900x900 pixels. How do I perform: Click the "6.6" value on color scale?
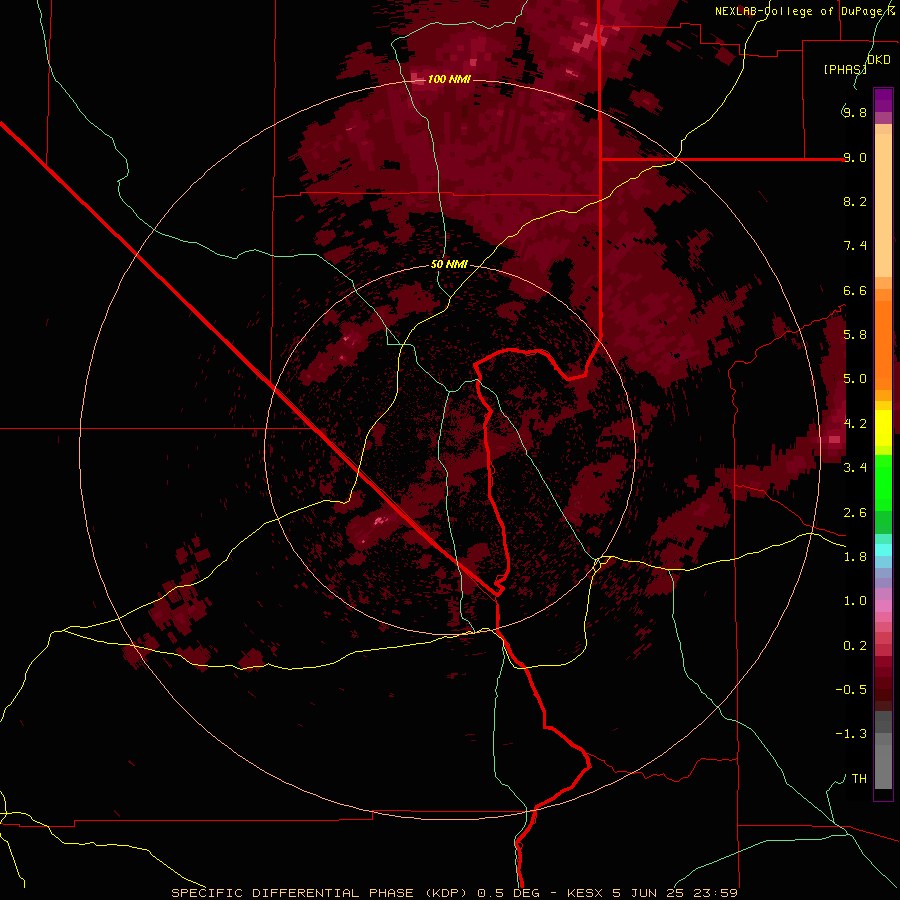855,290
